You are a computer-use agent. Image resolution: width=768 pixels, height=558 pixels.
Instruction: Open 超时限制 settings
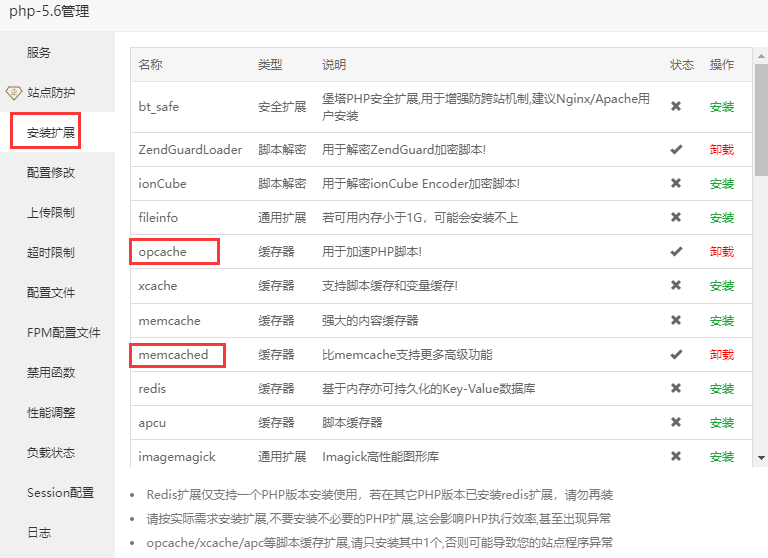(51, 252)
